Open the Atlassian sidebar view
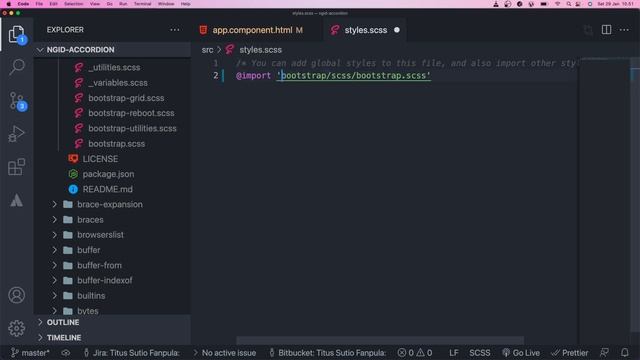640x360 pixels. click(x=16, y=200)
